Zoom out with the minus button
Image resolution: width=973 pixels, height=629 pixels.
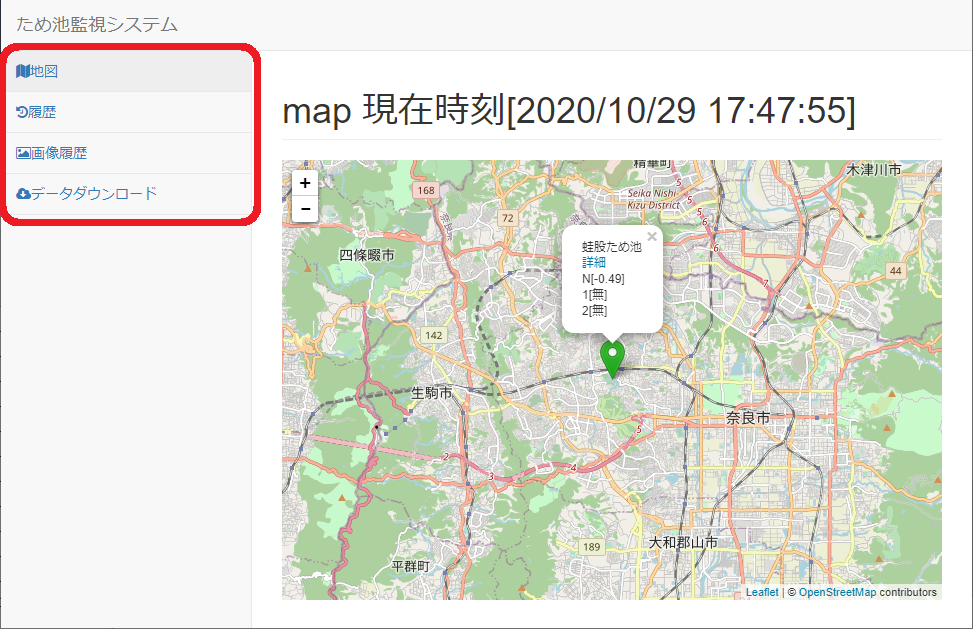(305, 209)
